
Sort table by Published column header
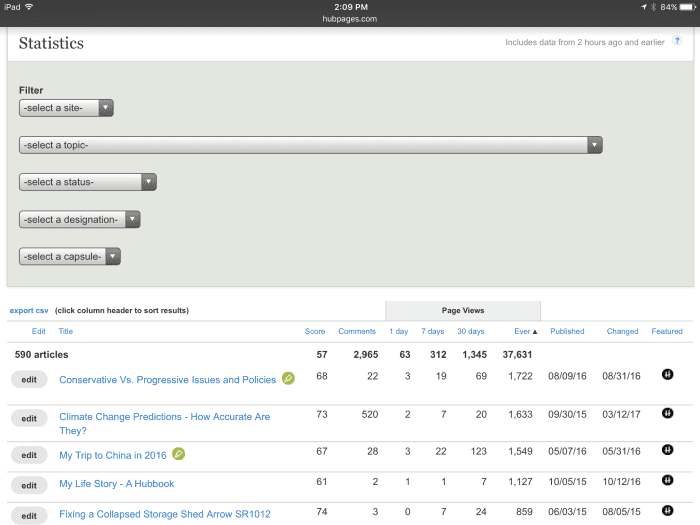pos(567,331)
